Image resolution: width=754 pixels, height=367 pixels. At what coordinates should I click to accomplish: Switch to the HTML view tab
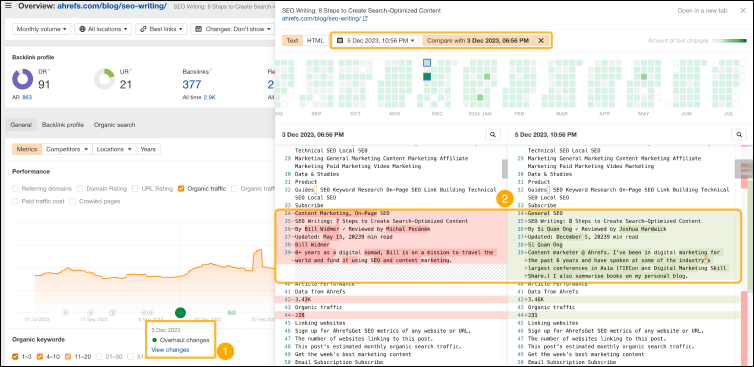315,40
